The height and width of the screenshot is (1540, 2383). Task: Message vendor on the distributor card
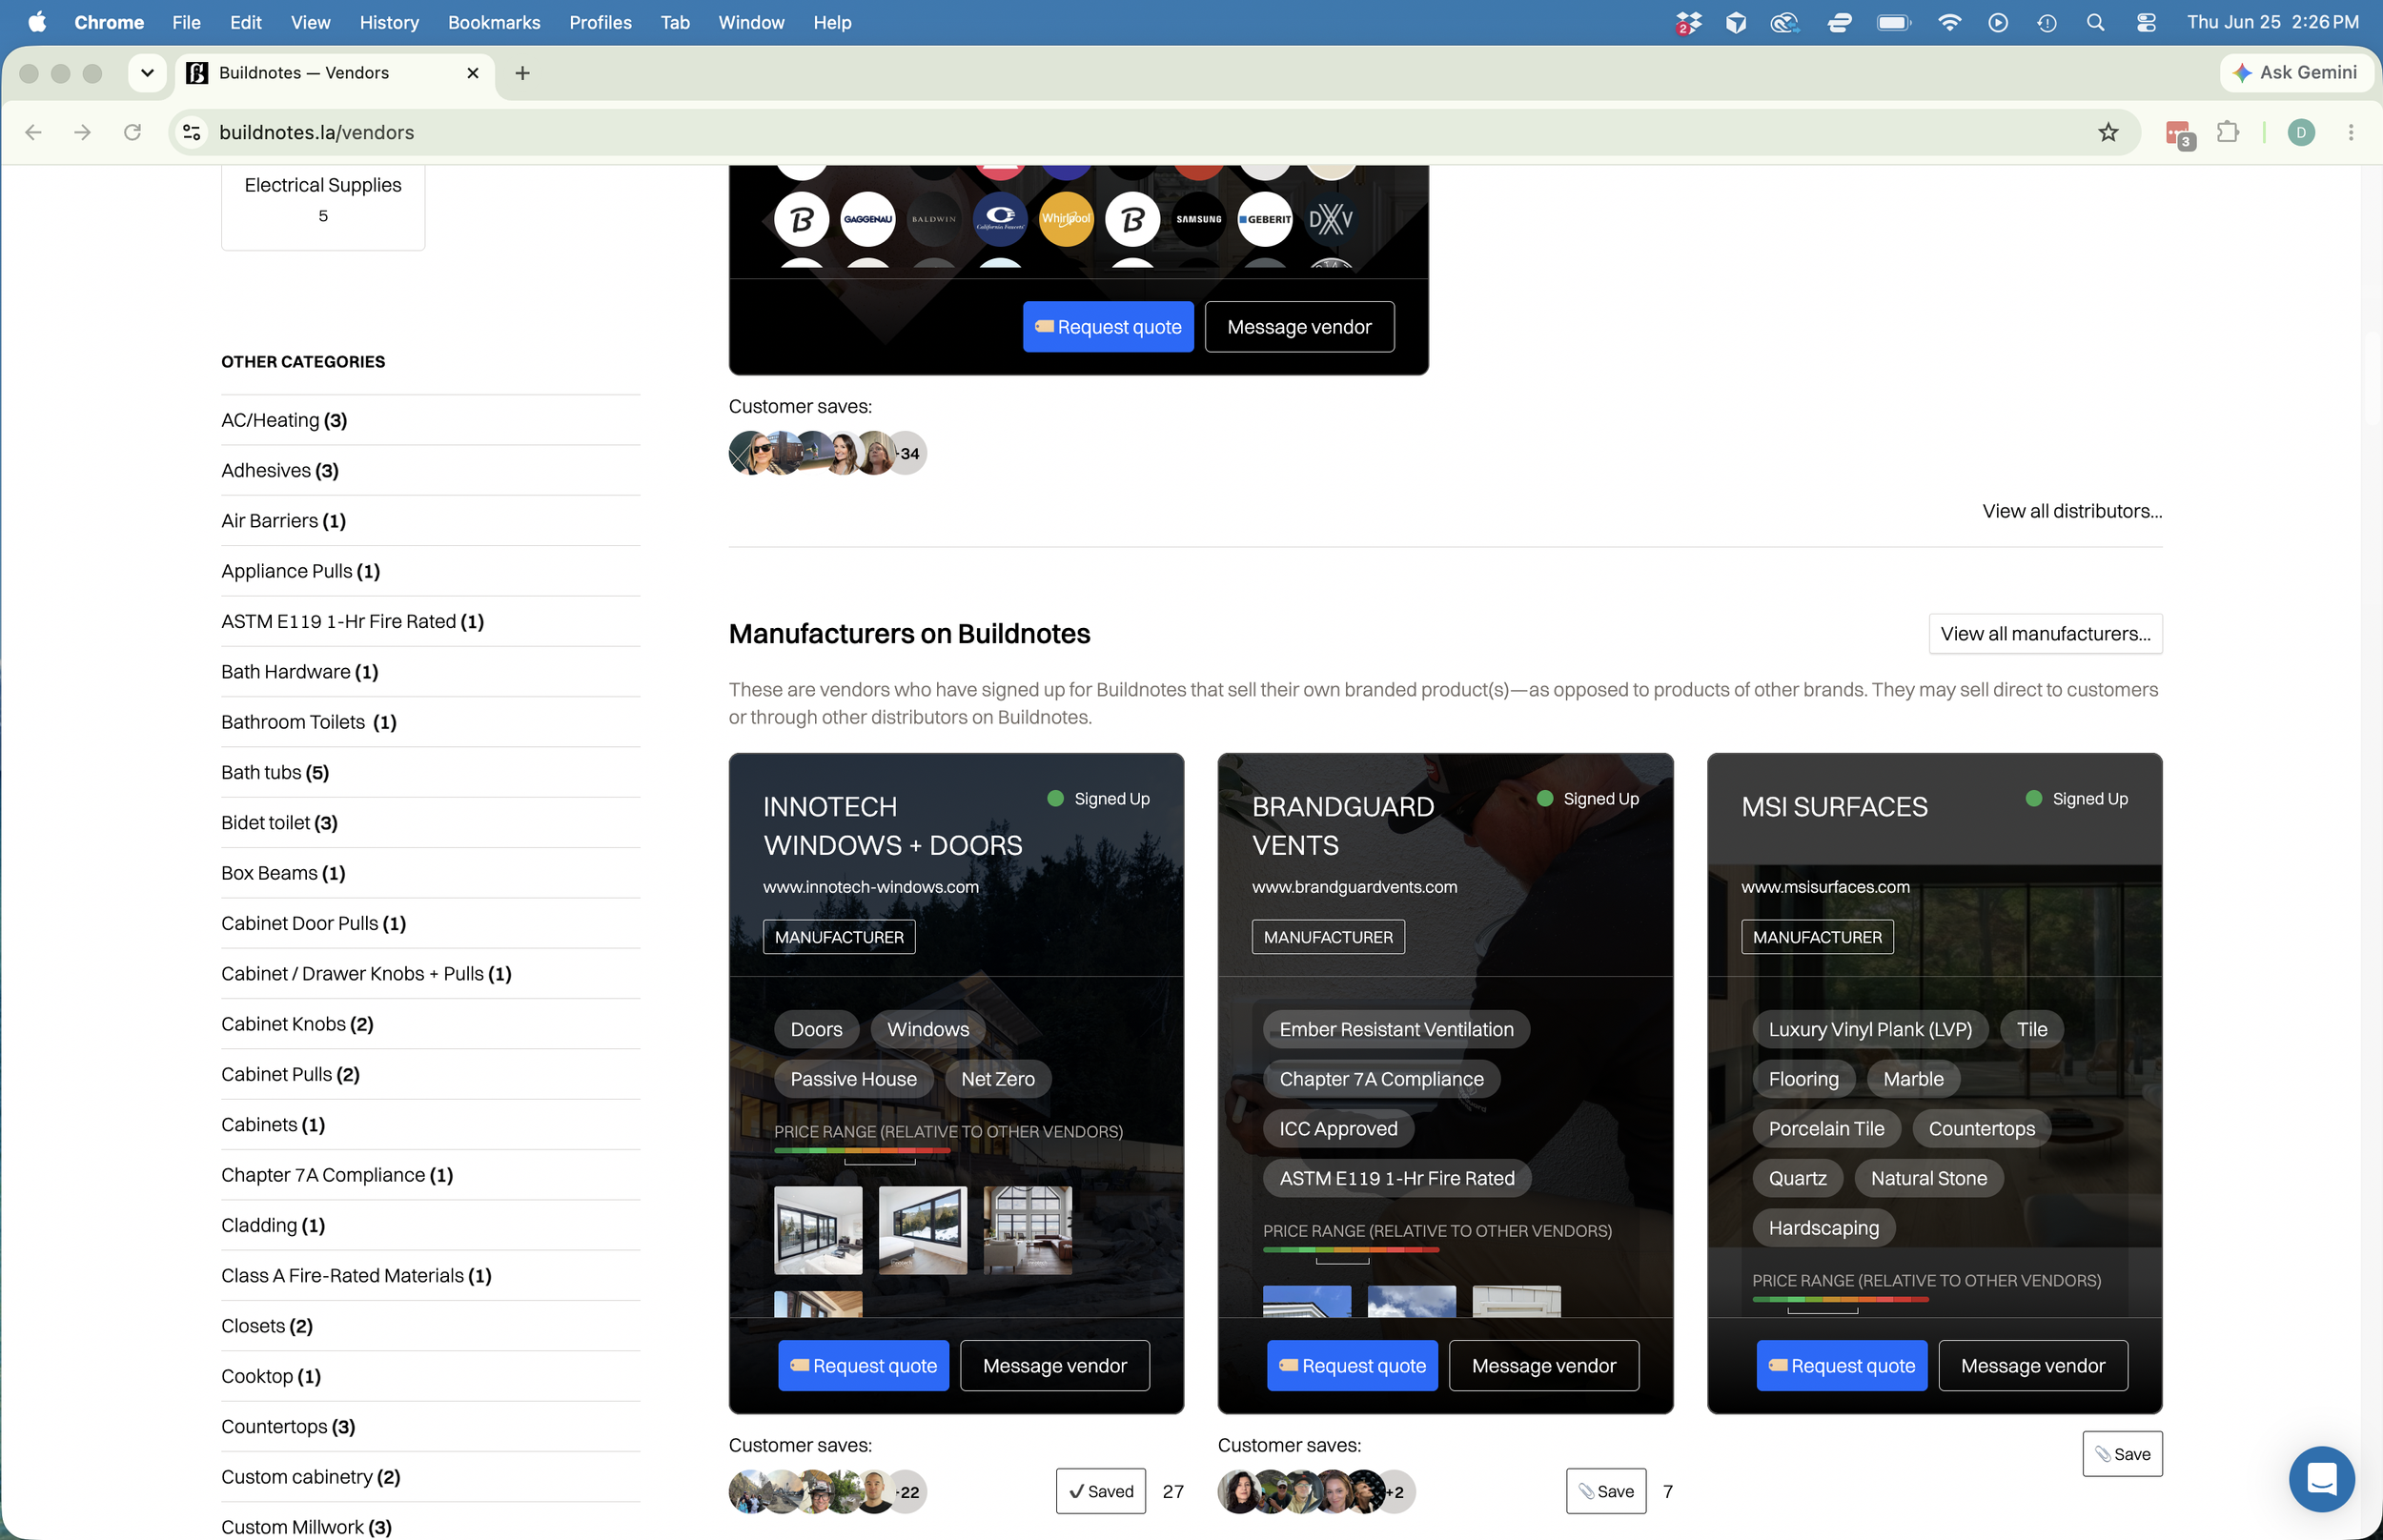point(1298,327)
